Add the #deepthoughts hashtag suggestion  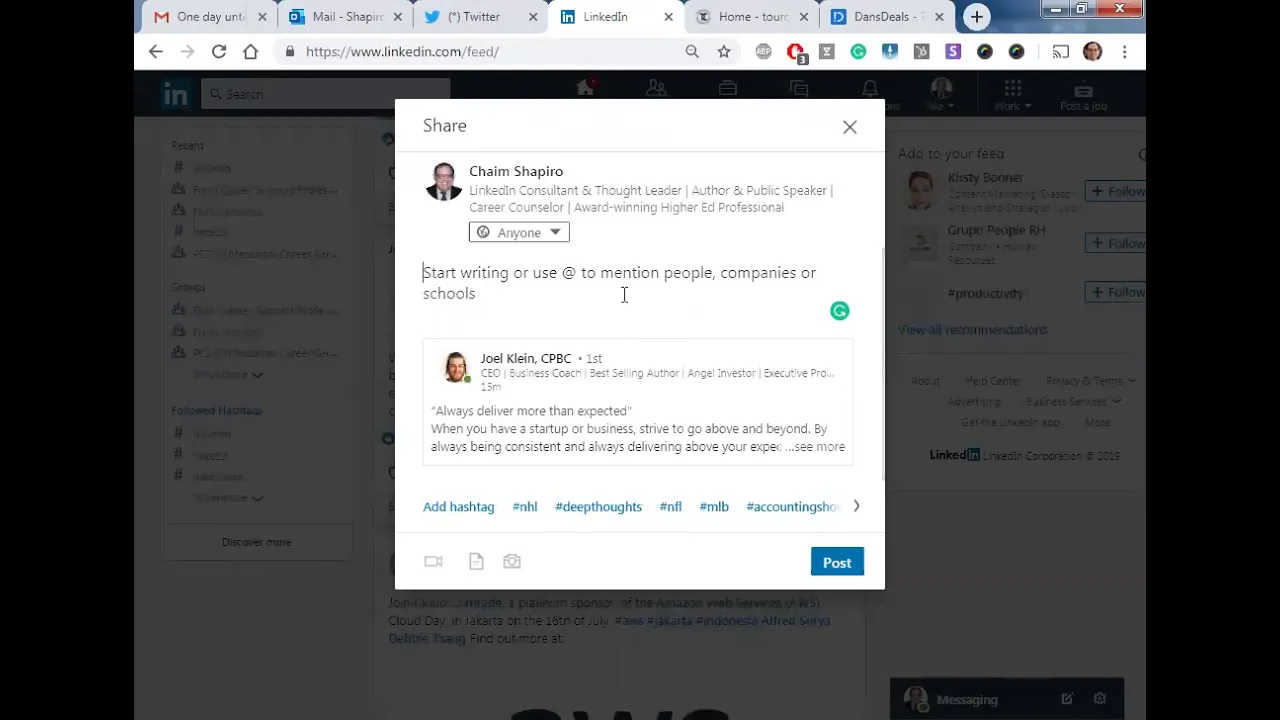(598, 507)
